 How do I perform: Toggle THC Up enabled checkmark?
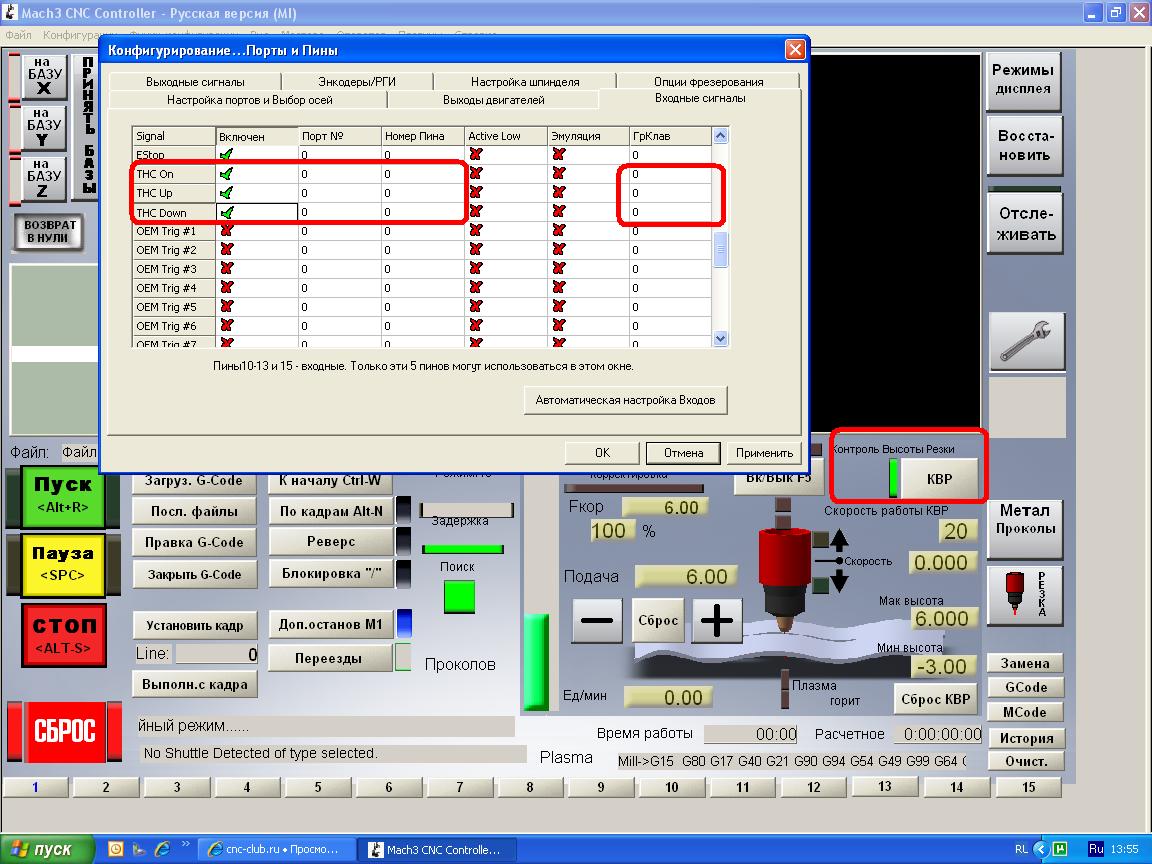coord(226,193)
